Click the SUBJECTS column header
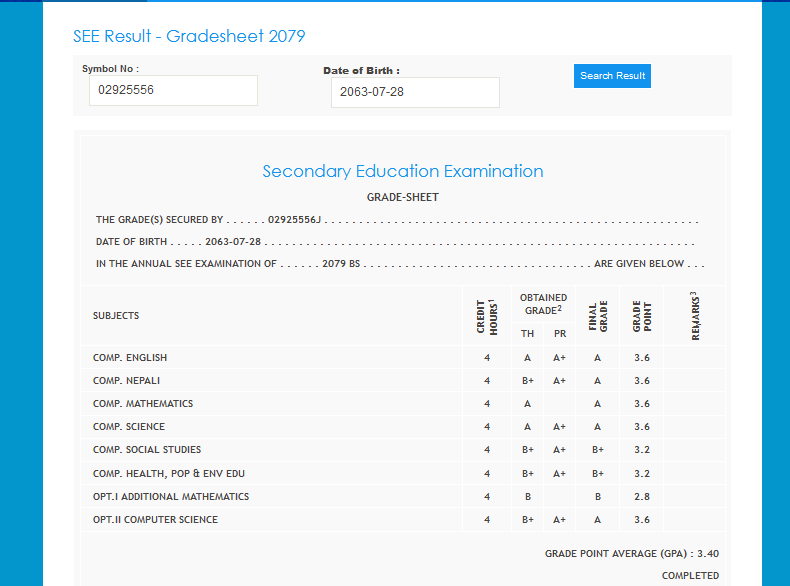790x586 pixels. tap(116, 316)
